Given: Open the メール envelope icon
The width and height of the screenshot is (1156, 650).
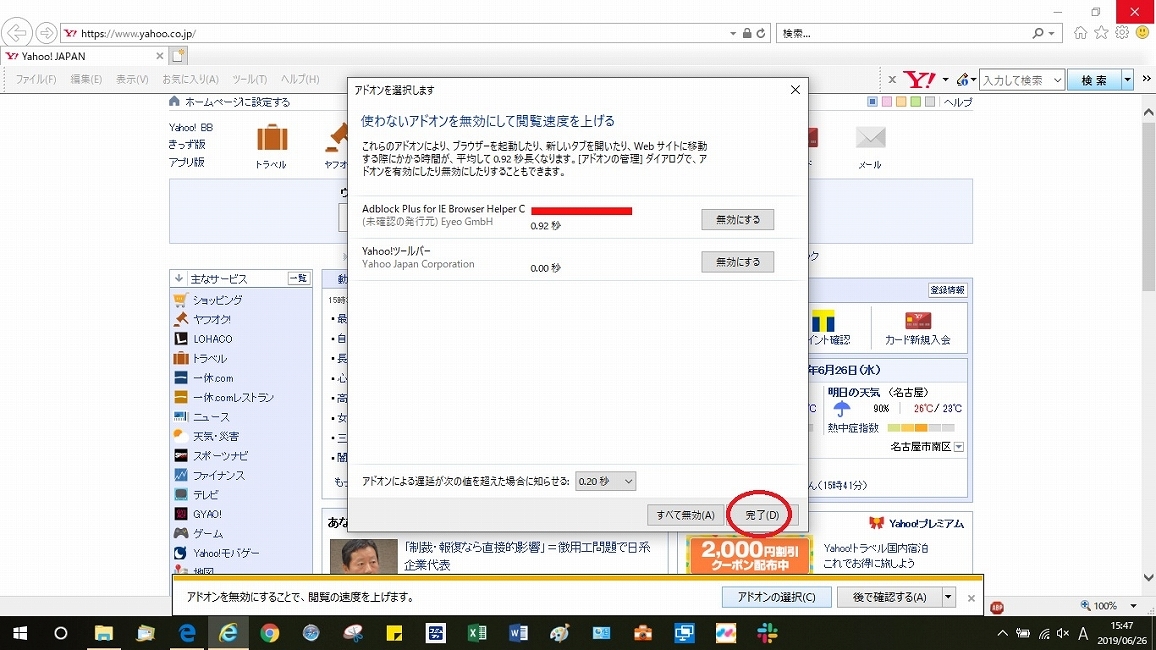Looking at the screenshot, I should click(871, 137).
